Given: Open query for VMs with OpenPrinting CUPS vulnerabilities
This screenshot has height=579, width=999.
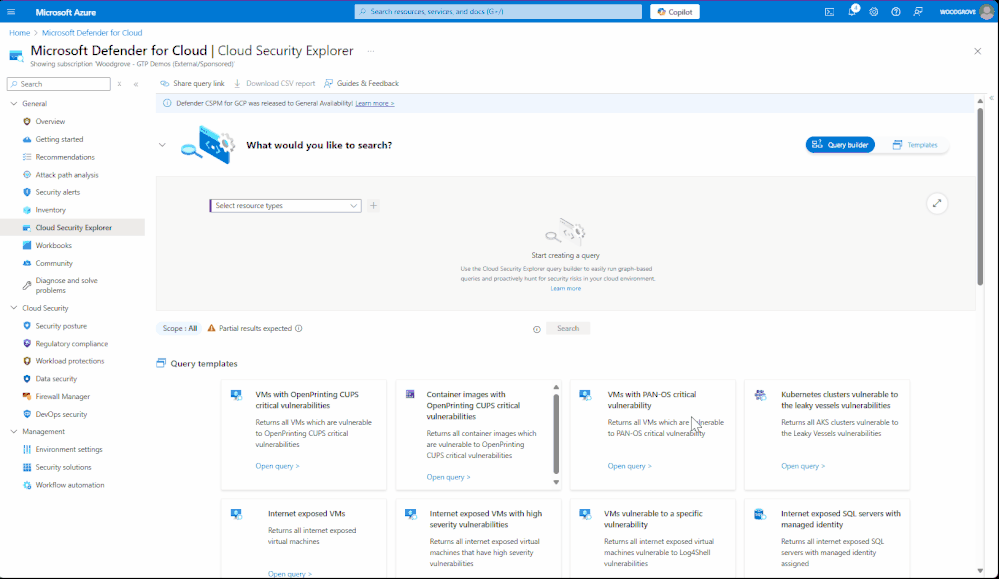Looking at the screenshot, I should pos(277,466).
